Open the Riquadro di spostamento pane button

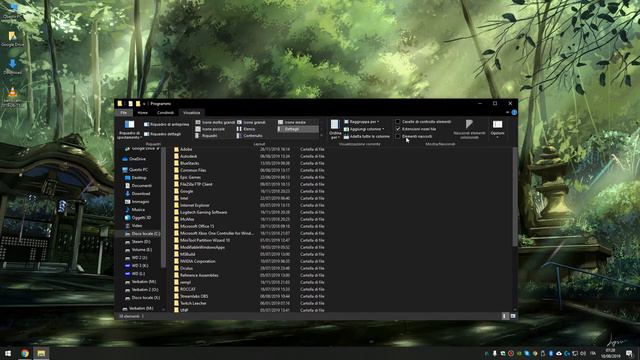(129, 129)
